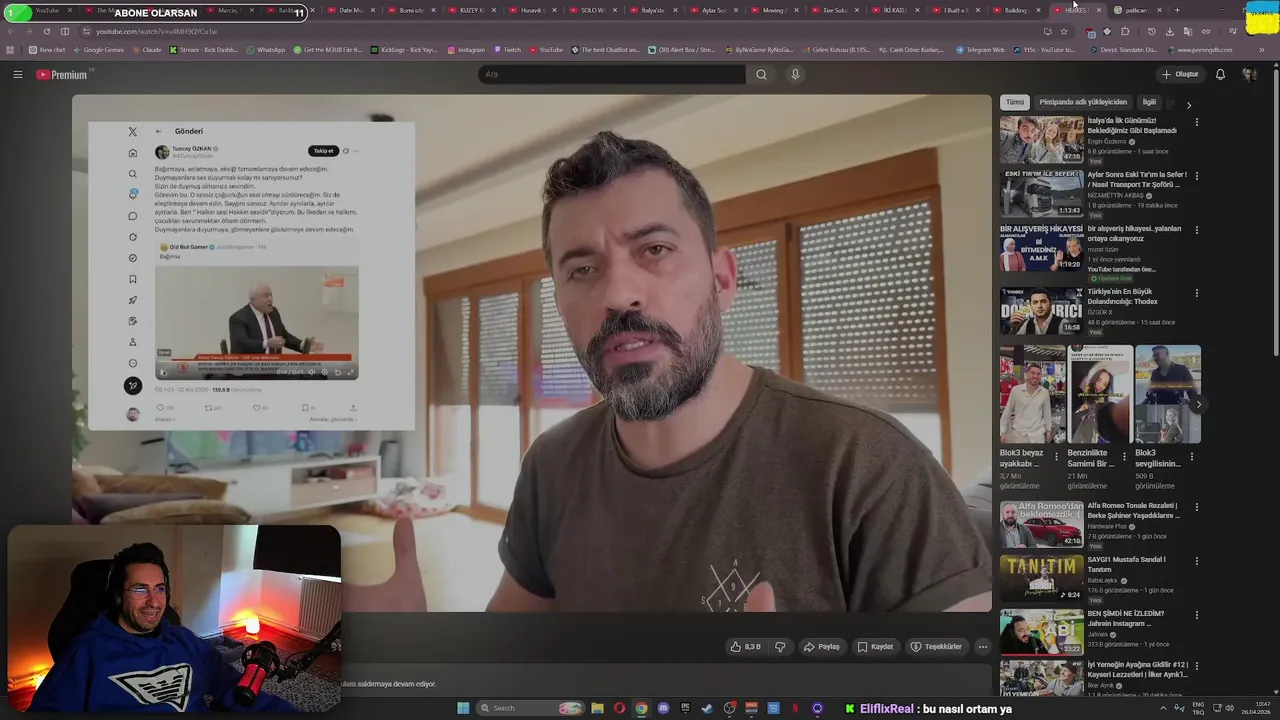Open options for 'SAYGI1 Mustafa Sandal' video

(x=1196, y=562)
